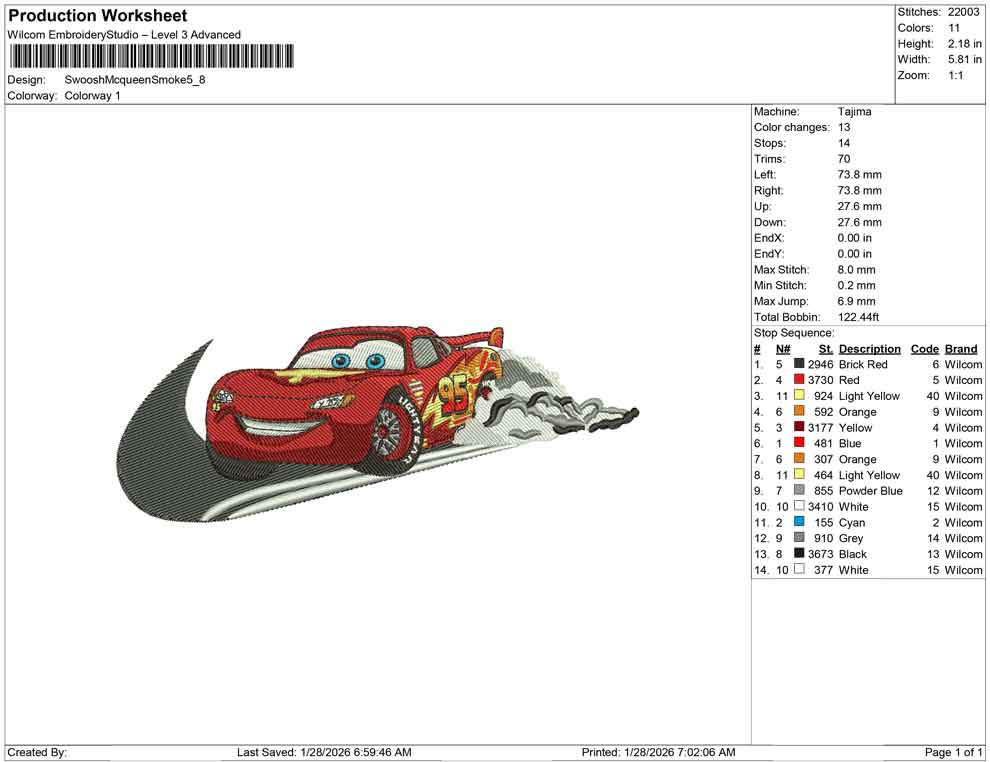Select the Orange 592 thread swatch
This screenshot has width=990, height=762.
click(797, 411)
